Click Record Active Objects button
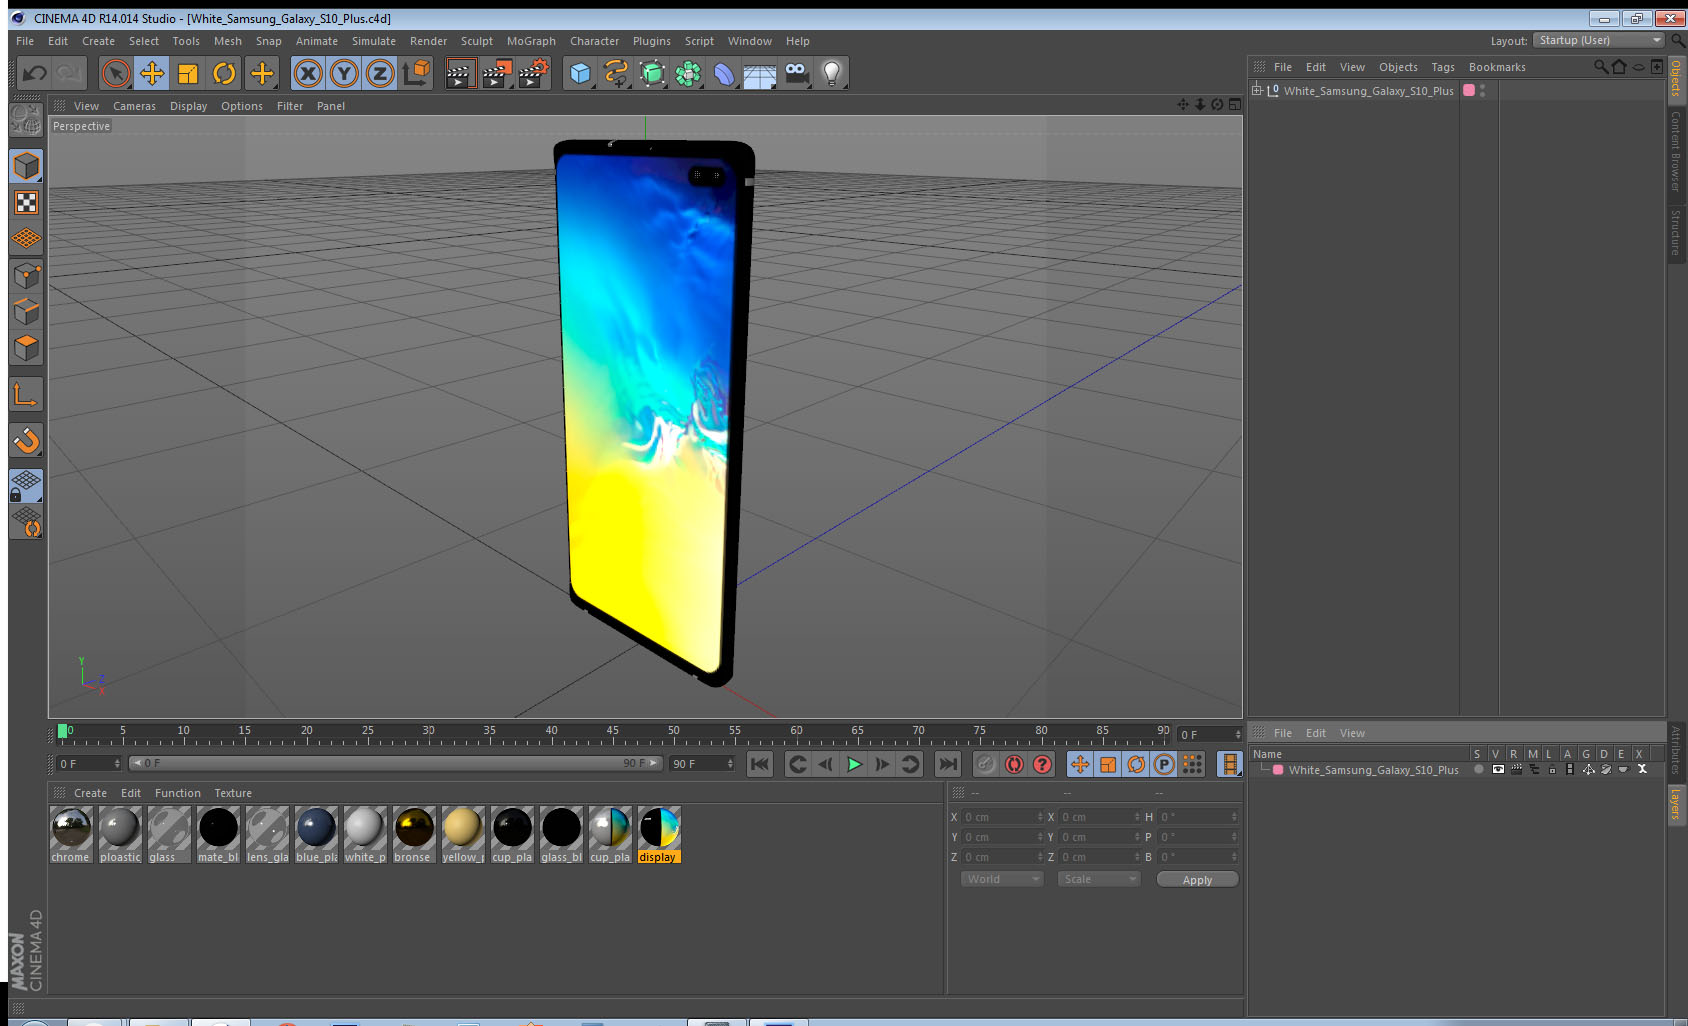 986,764
